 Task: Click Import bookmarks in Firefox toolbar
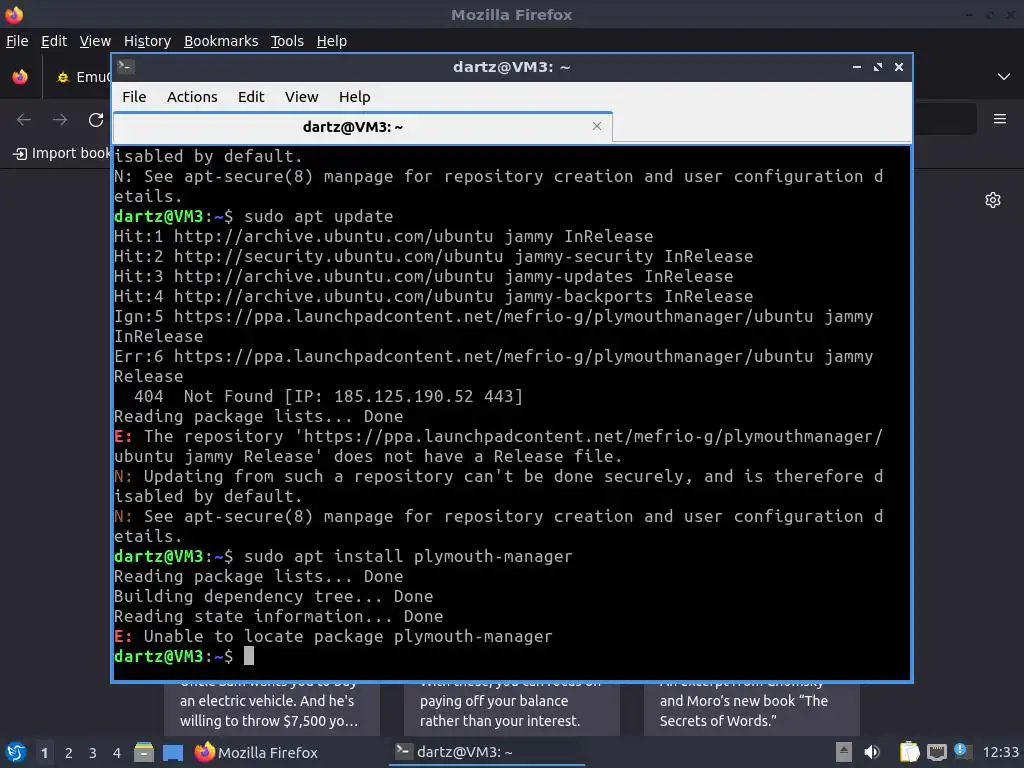[62, 153]
